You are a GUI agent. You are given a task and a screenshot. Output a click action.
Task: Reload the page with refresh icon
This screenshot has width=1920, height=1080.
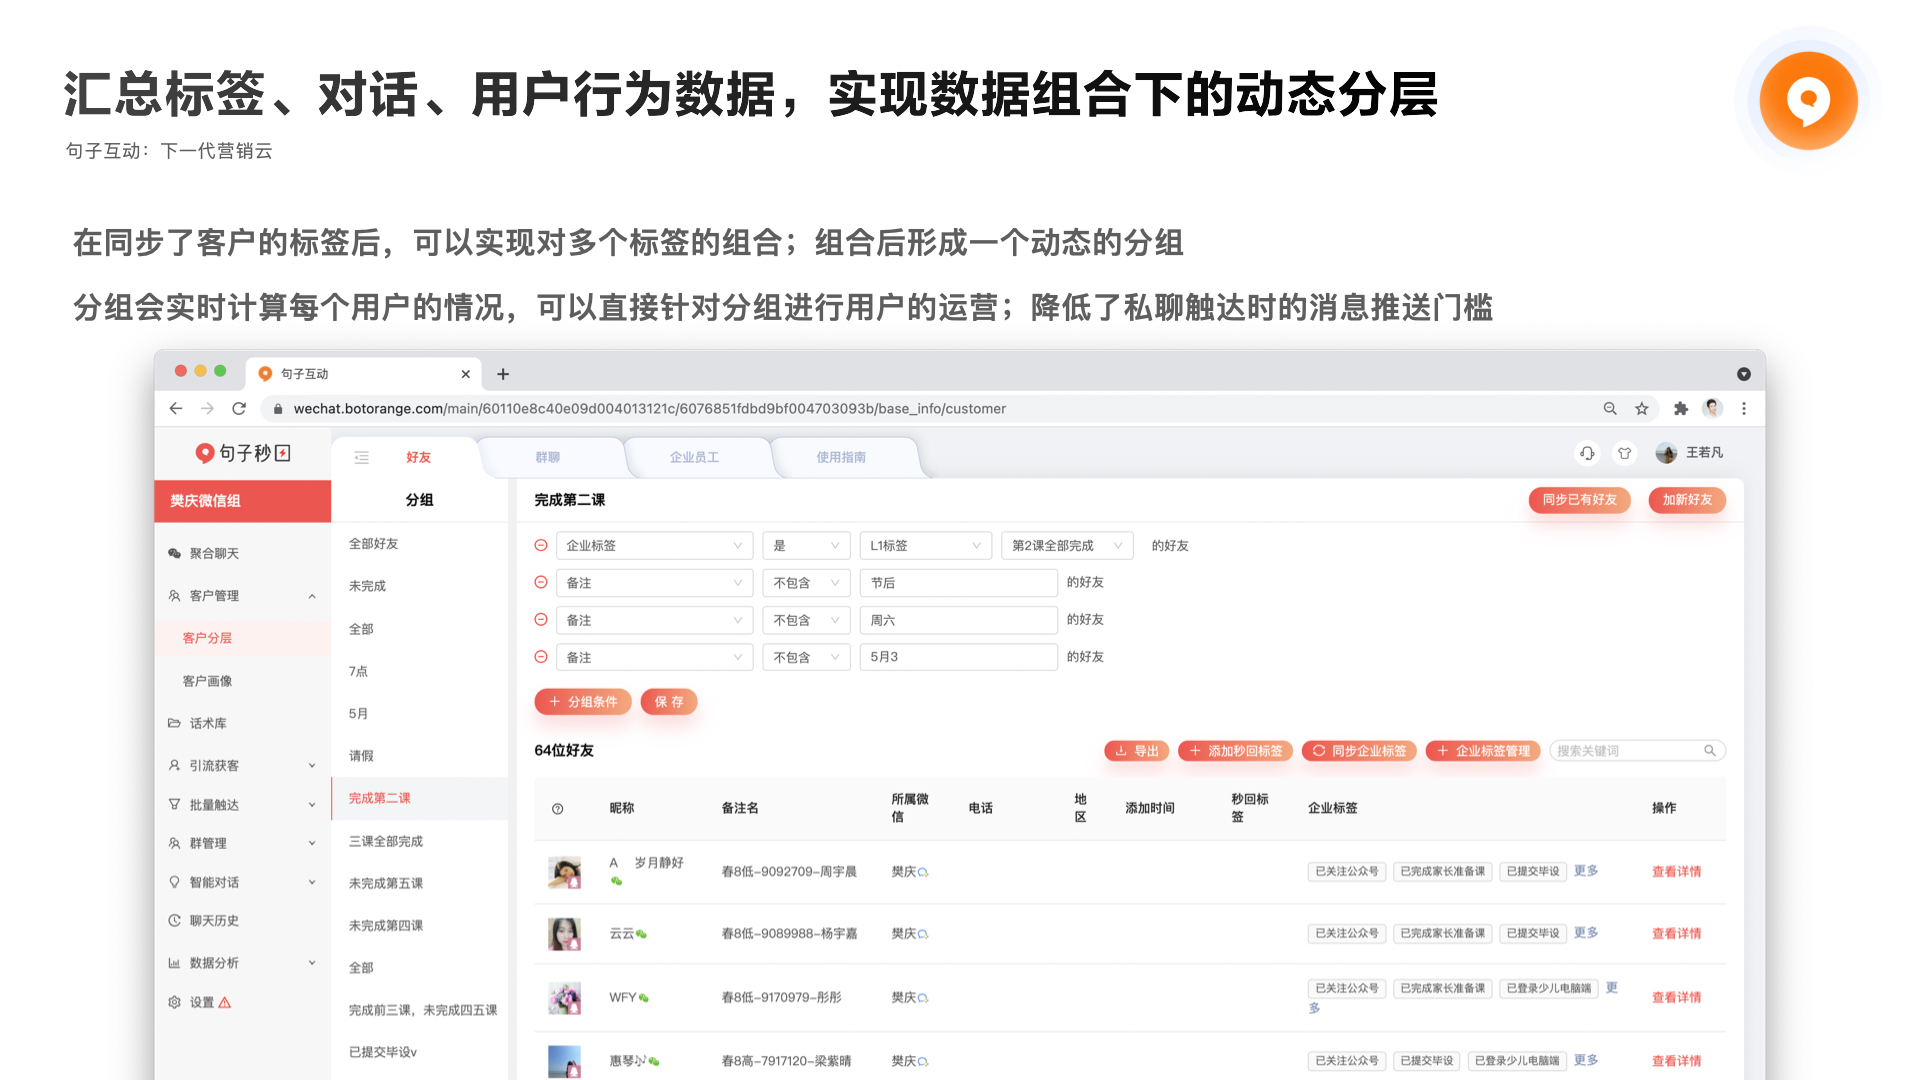point(239,408)
